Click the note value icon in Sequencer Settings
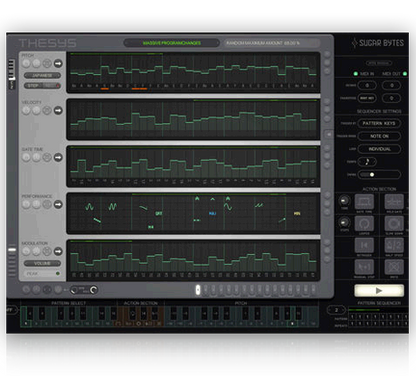The height and width of the screenshot is (376, 416). coord(367,162)
